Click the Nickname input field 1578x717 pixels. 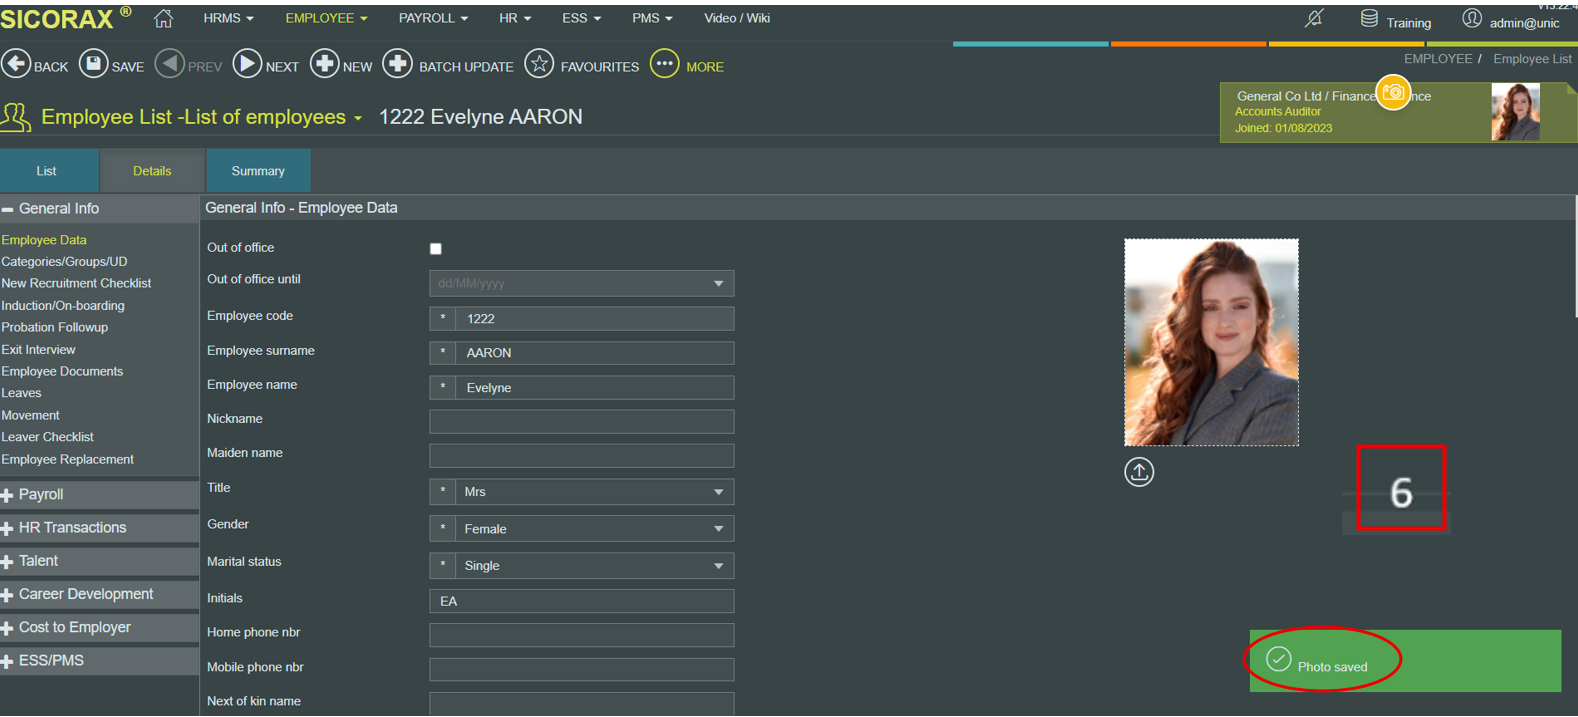(581, 422)
